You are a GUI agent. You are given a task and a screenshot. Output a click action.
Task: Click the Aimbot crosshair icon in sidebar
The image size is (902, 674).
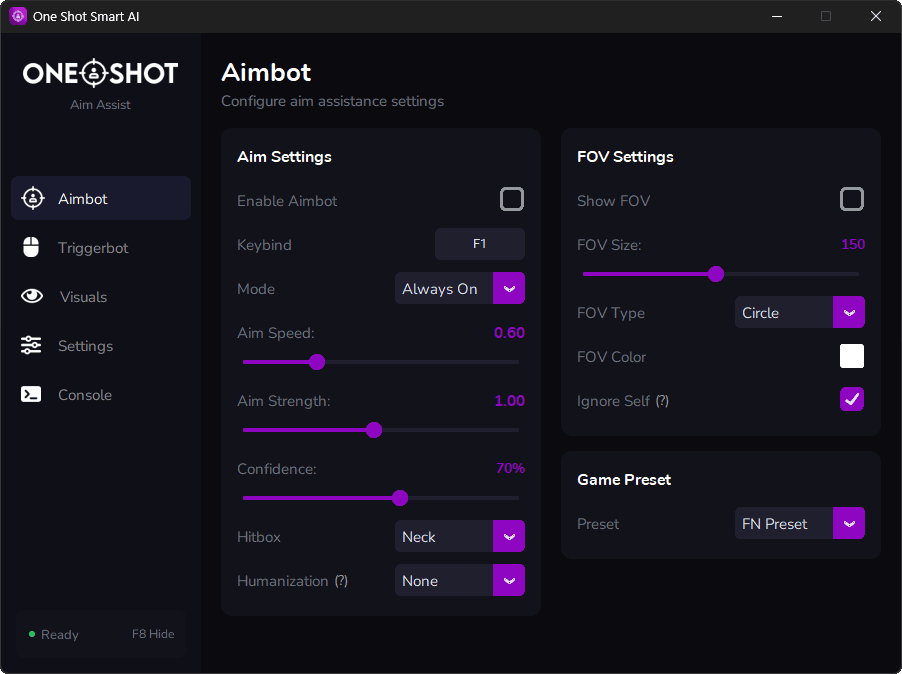pos(33,199)
